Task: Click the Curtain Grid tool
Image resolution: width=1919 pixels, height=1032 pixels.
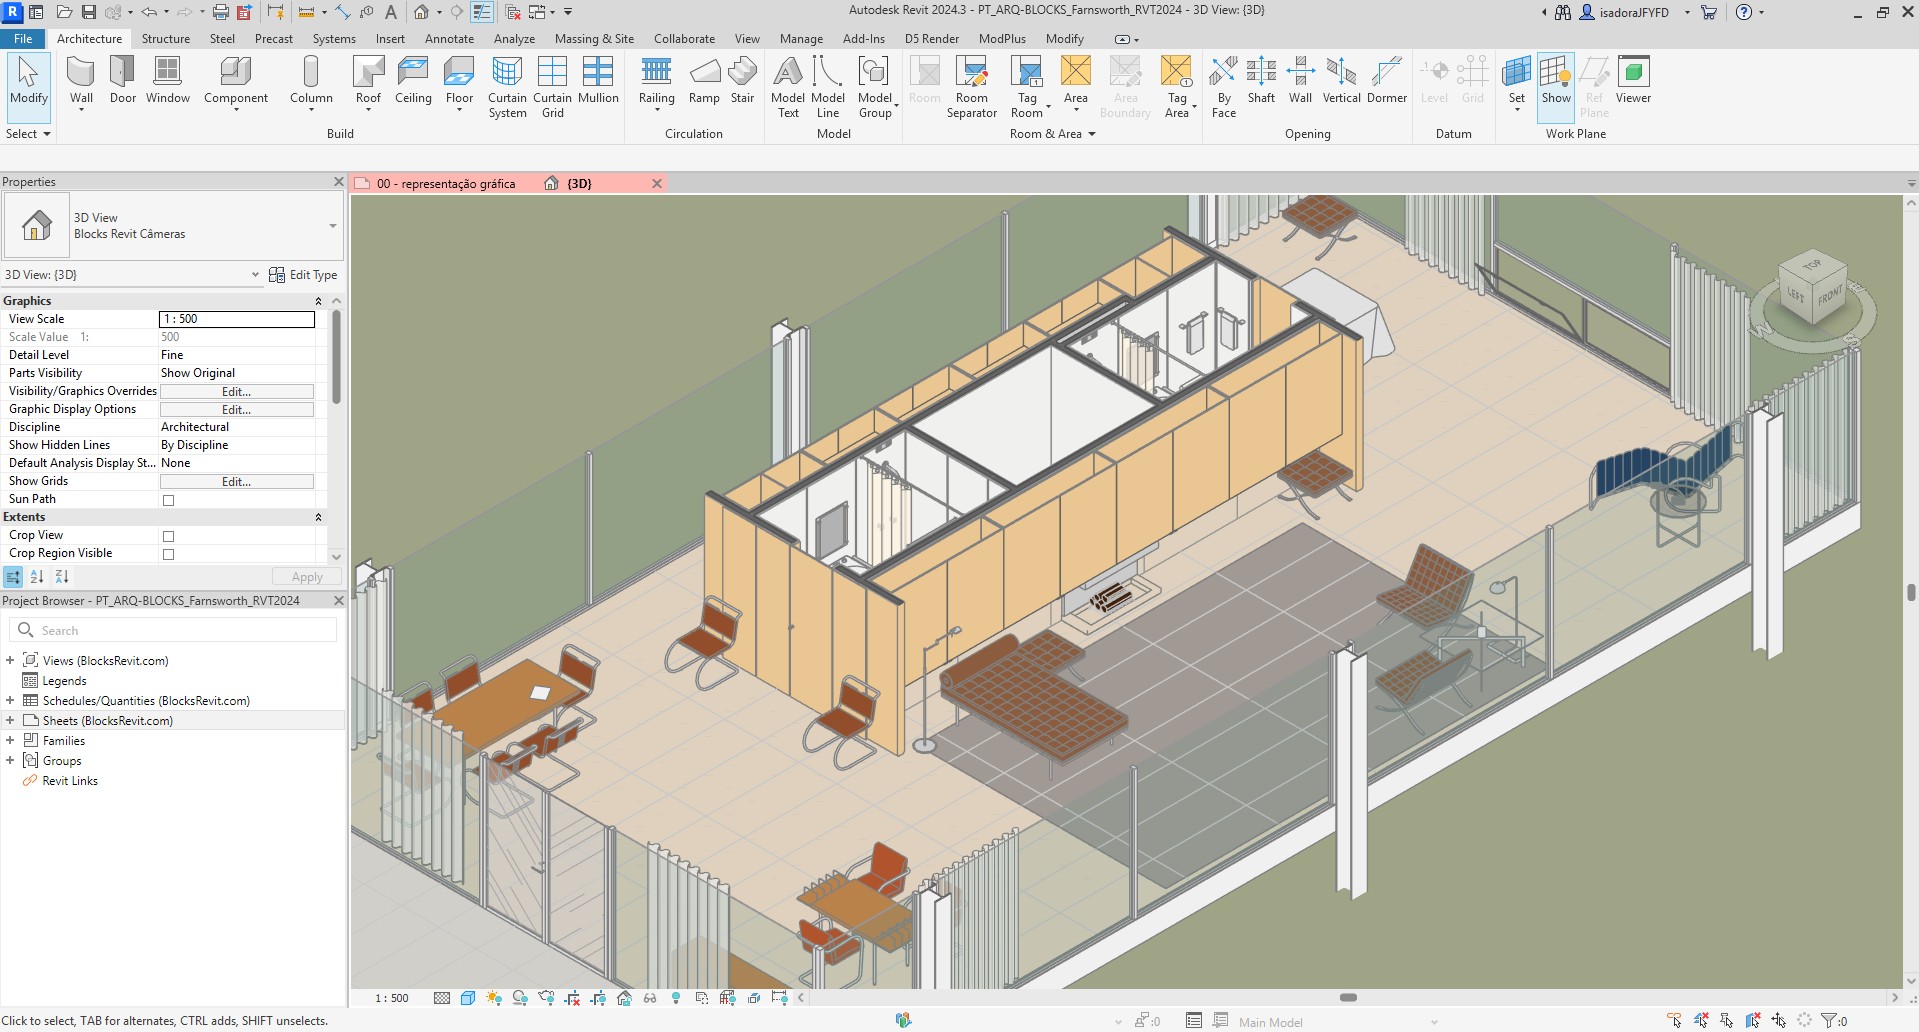Action: click(552, 87)
